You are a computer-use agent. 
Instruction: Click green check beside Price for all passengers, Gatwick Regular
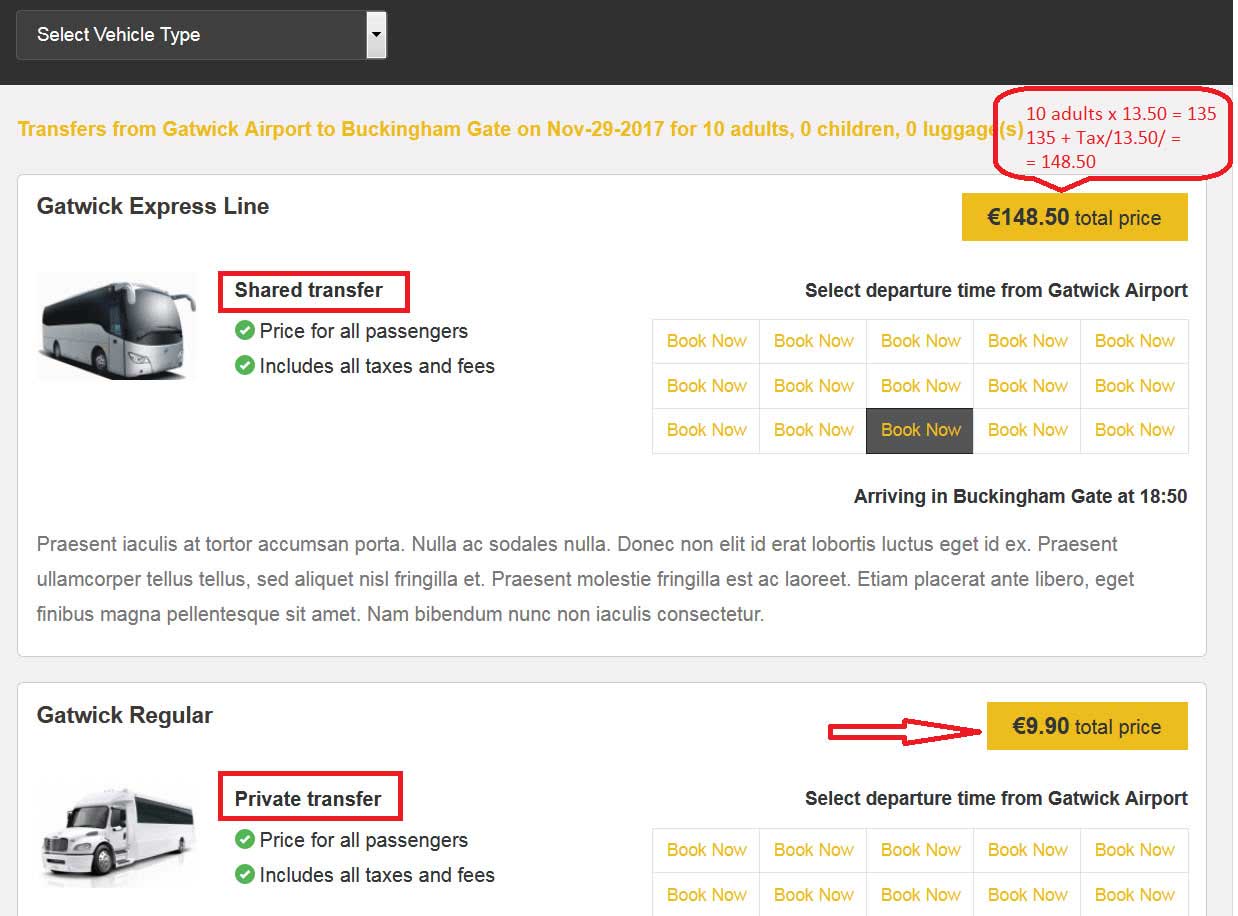pos(245,840)
